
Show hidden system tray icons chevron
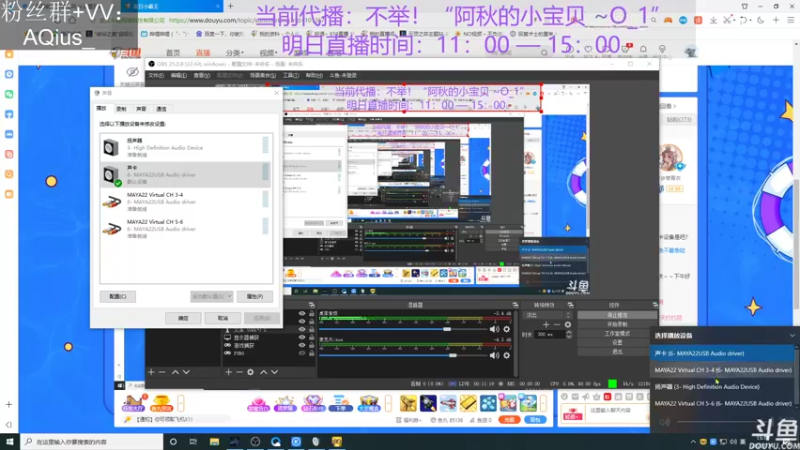pyautogui.click(x=693, y=442)
